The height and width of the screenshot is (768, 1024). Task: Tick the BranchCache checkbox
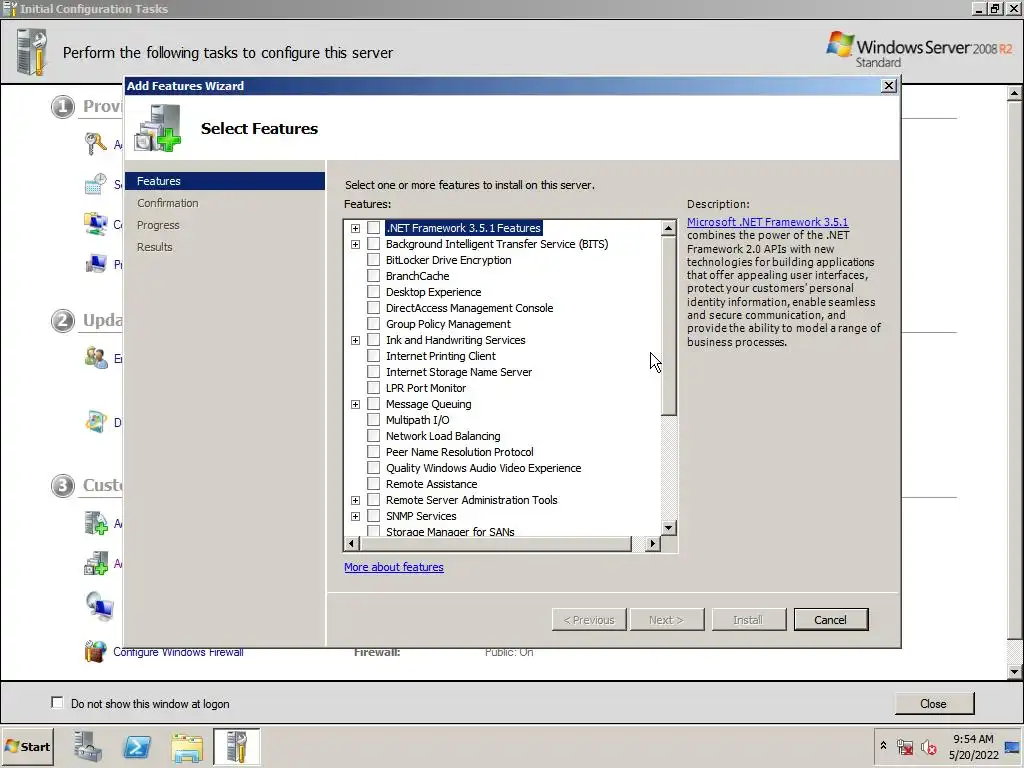point(374,276)
